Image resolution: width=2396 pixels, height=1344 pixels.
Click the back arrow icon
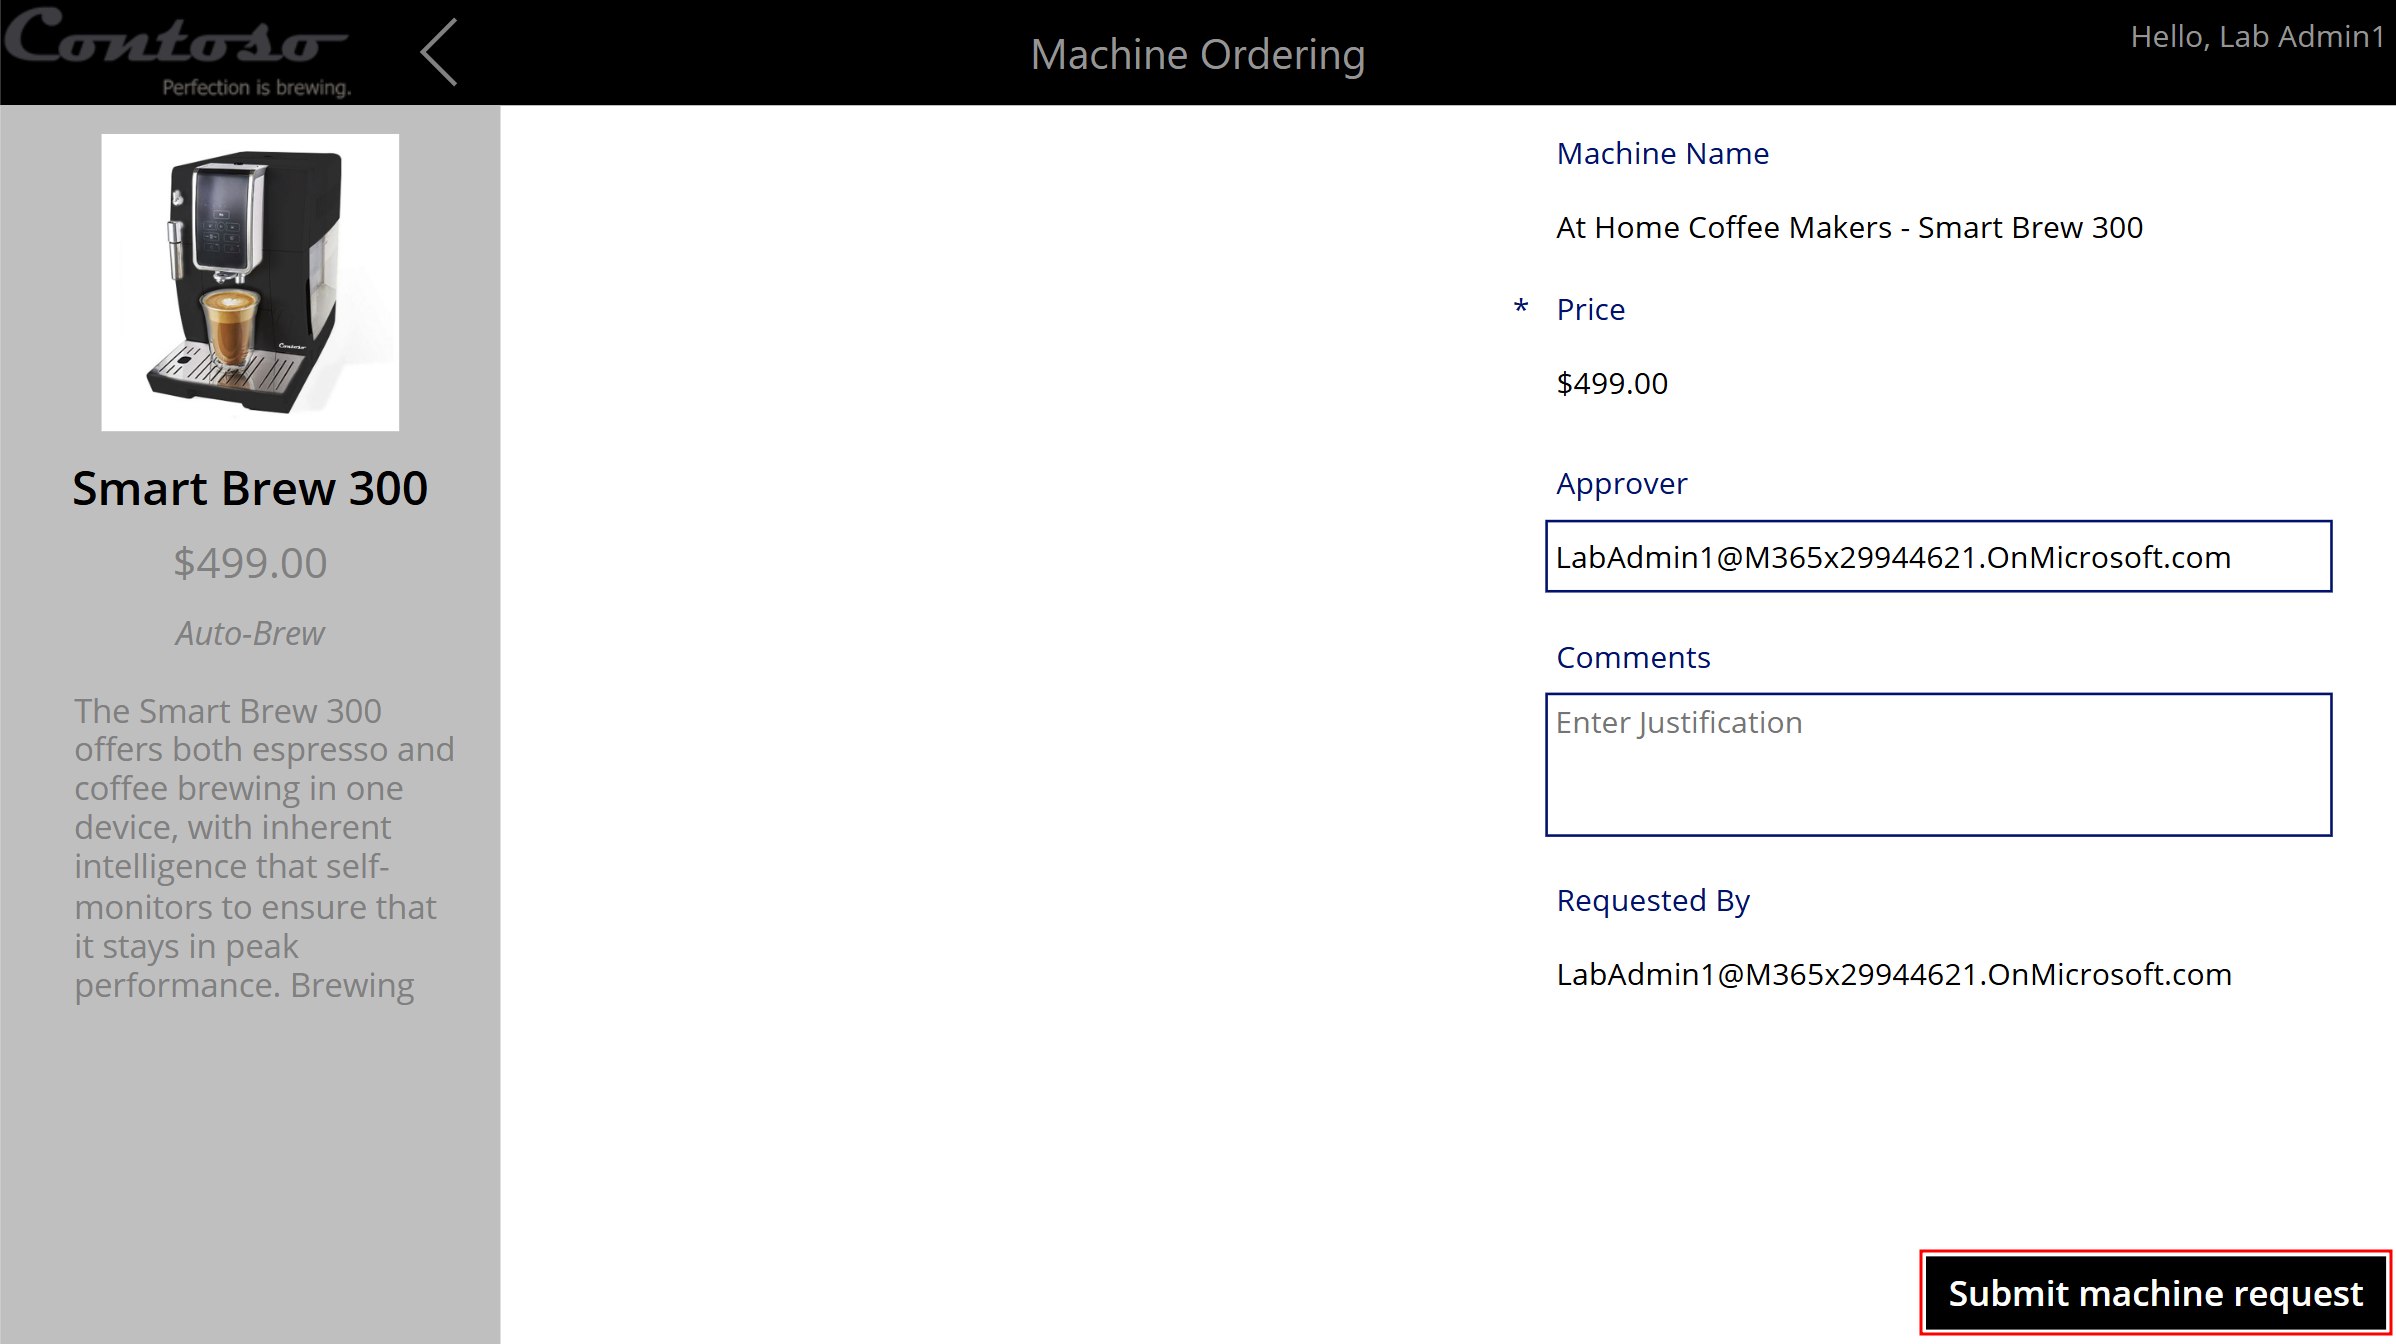tap(440, 52)
